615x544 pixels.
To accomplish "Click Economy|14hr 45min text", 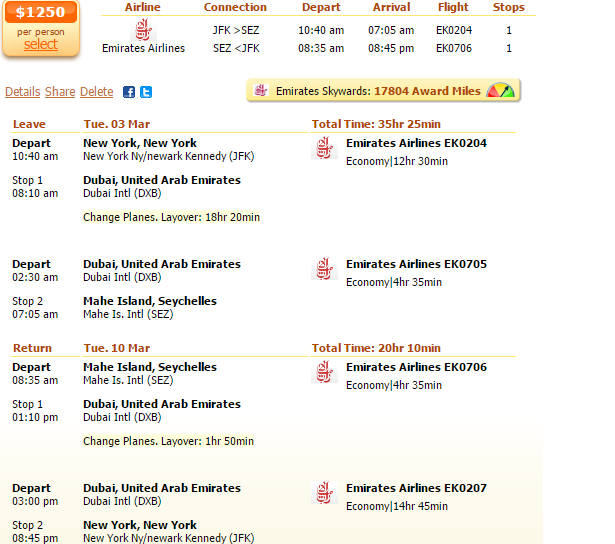I will (397, 506).
